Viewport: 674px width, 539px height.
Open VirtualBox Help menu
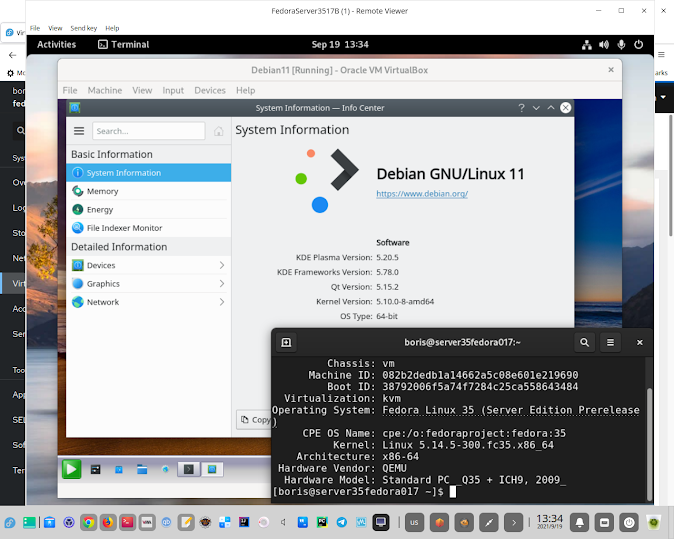click(245, 90)
